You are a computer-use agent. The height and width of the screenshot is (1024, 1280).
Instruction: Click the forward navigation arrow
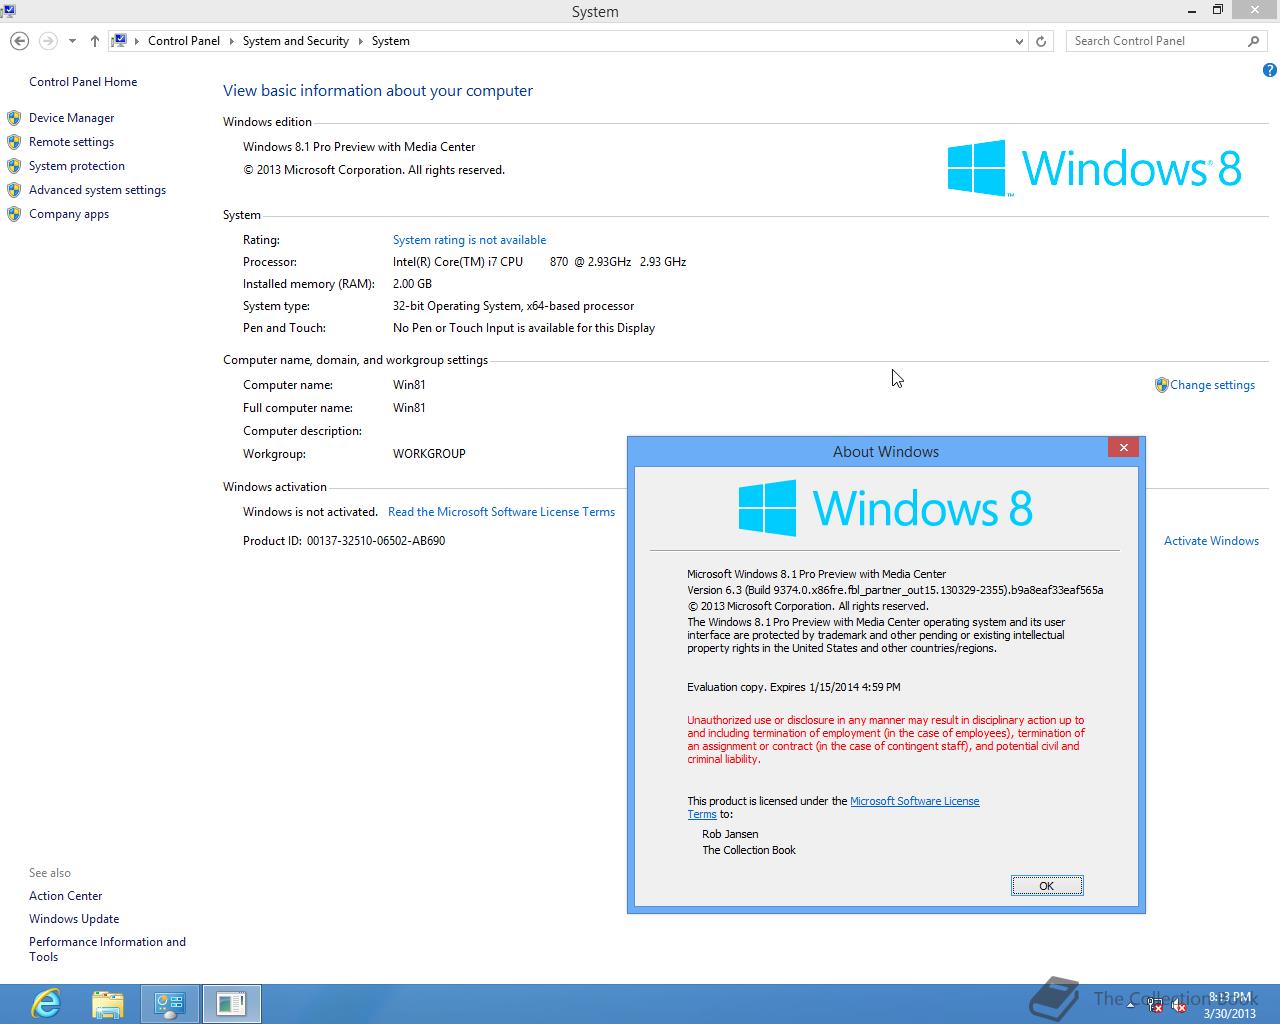click(48, 41)
